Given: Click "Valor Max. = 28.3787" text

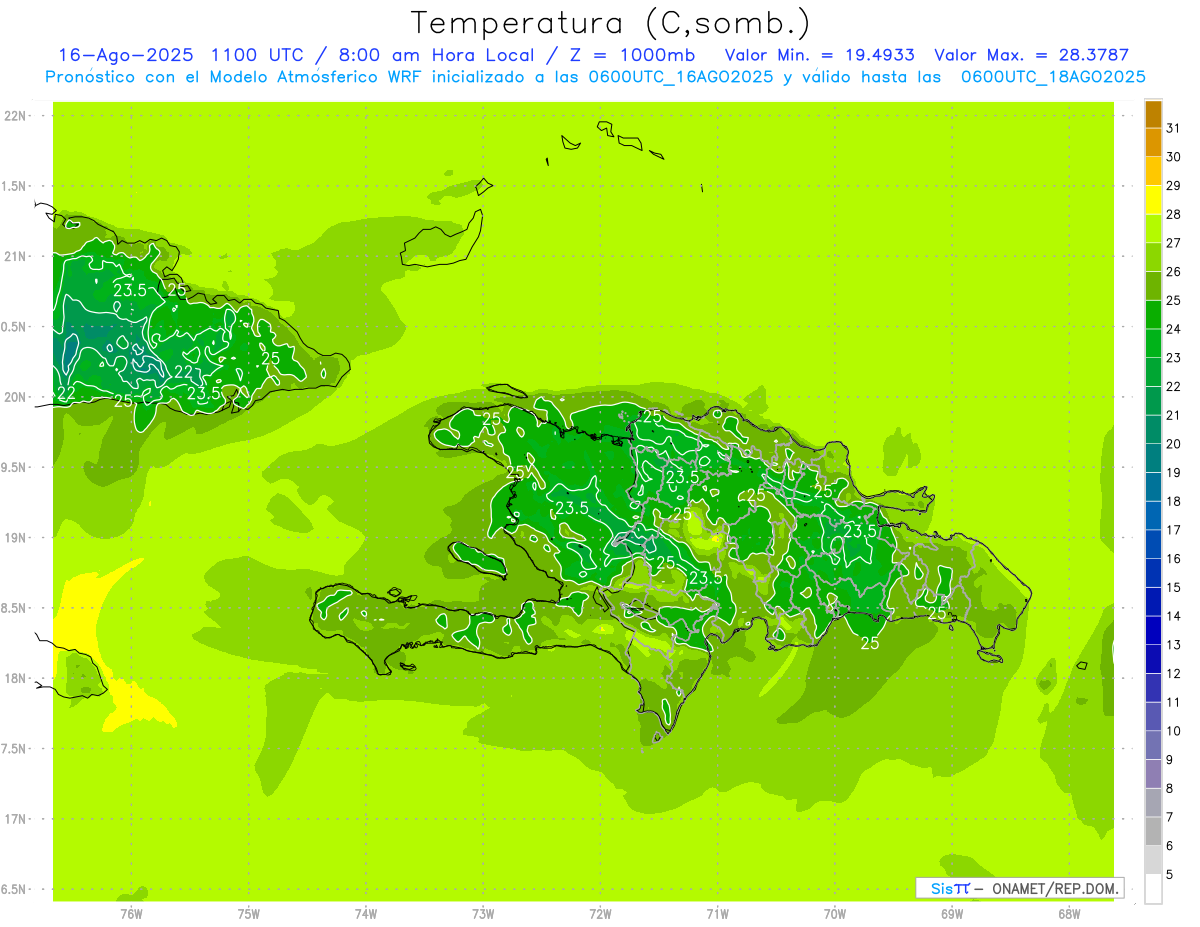Looking at the screenshot, I should coord(1031,55).
